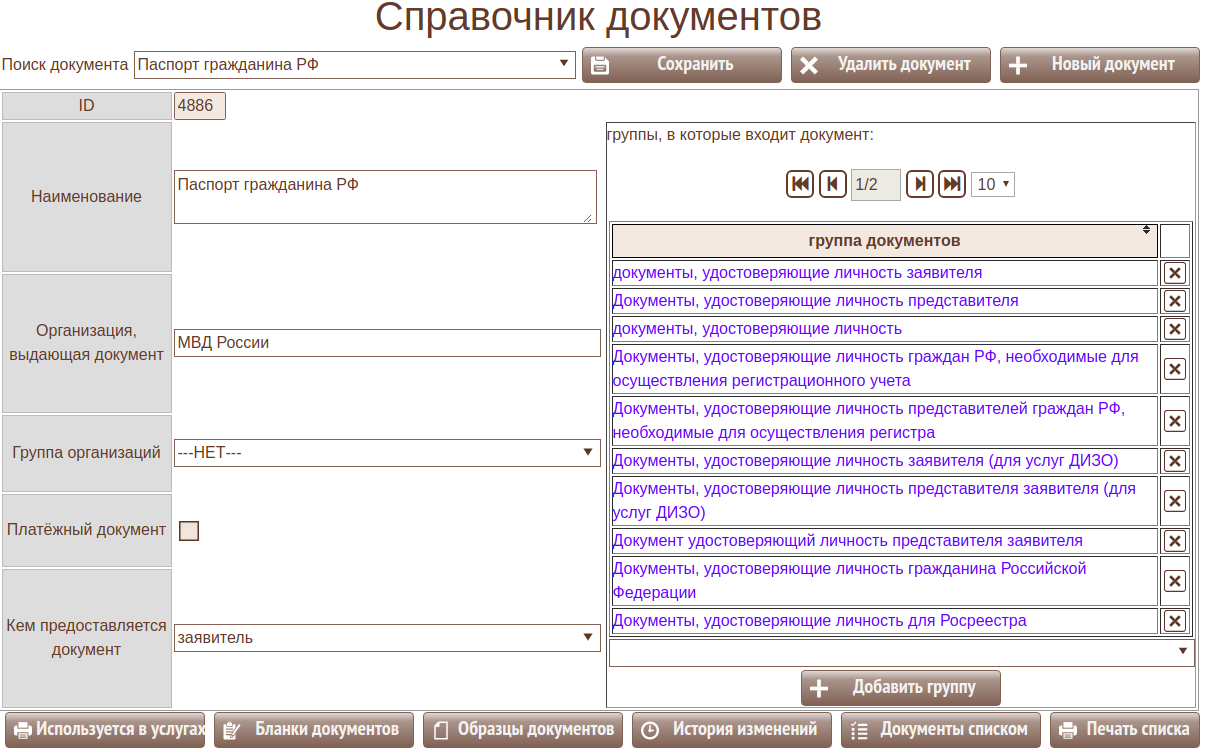Open link 'документы, удостоверяющие личность'
1206x755 pixels.
[x=757, y=329]
